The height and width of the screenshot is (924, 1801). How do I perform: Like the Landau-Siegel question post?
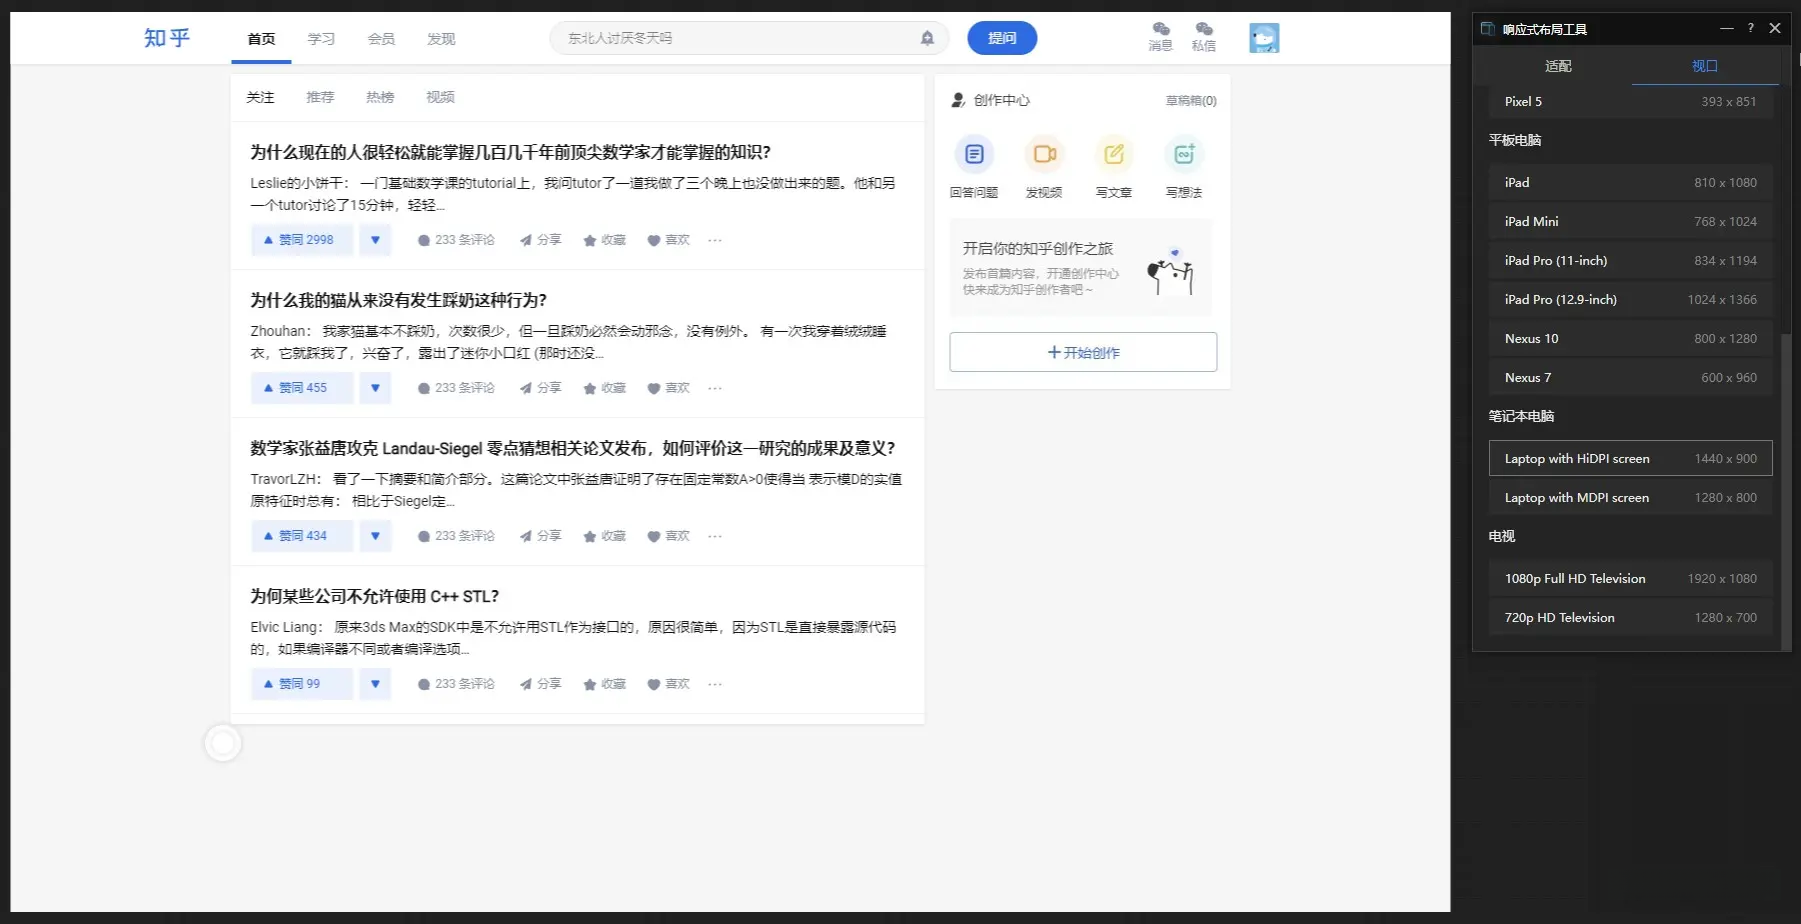[x=668, y=536]
